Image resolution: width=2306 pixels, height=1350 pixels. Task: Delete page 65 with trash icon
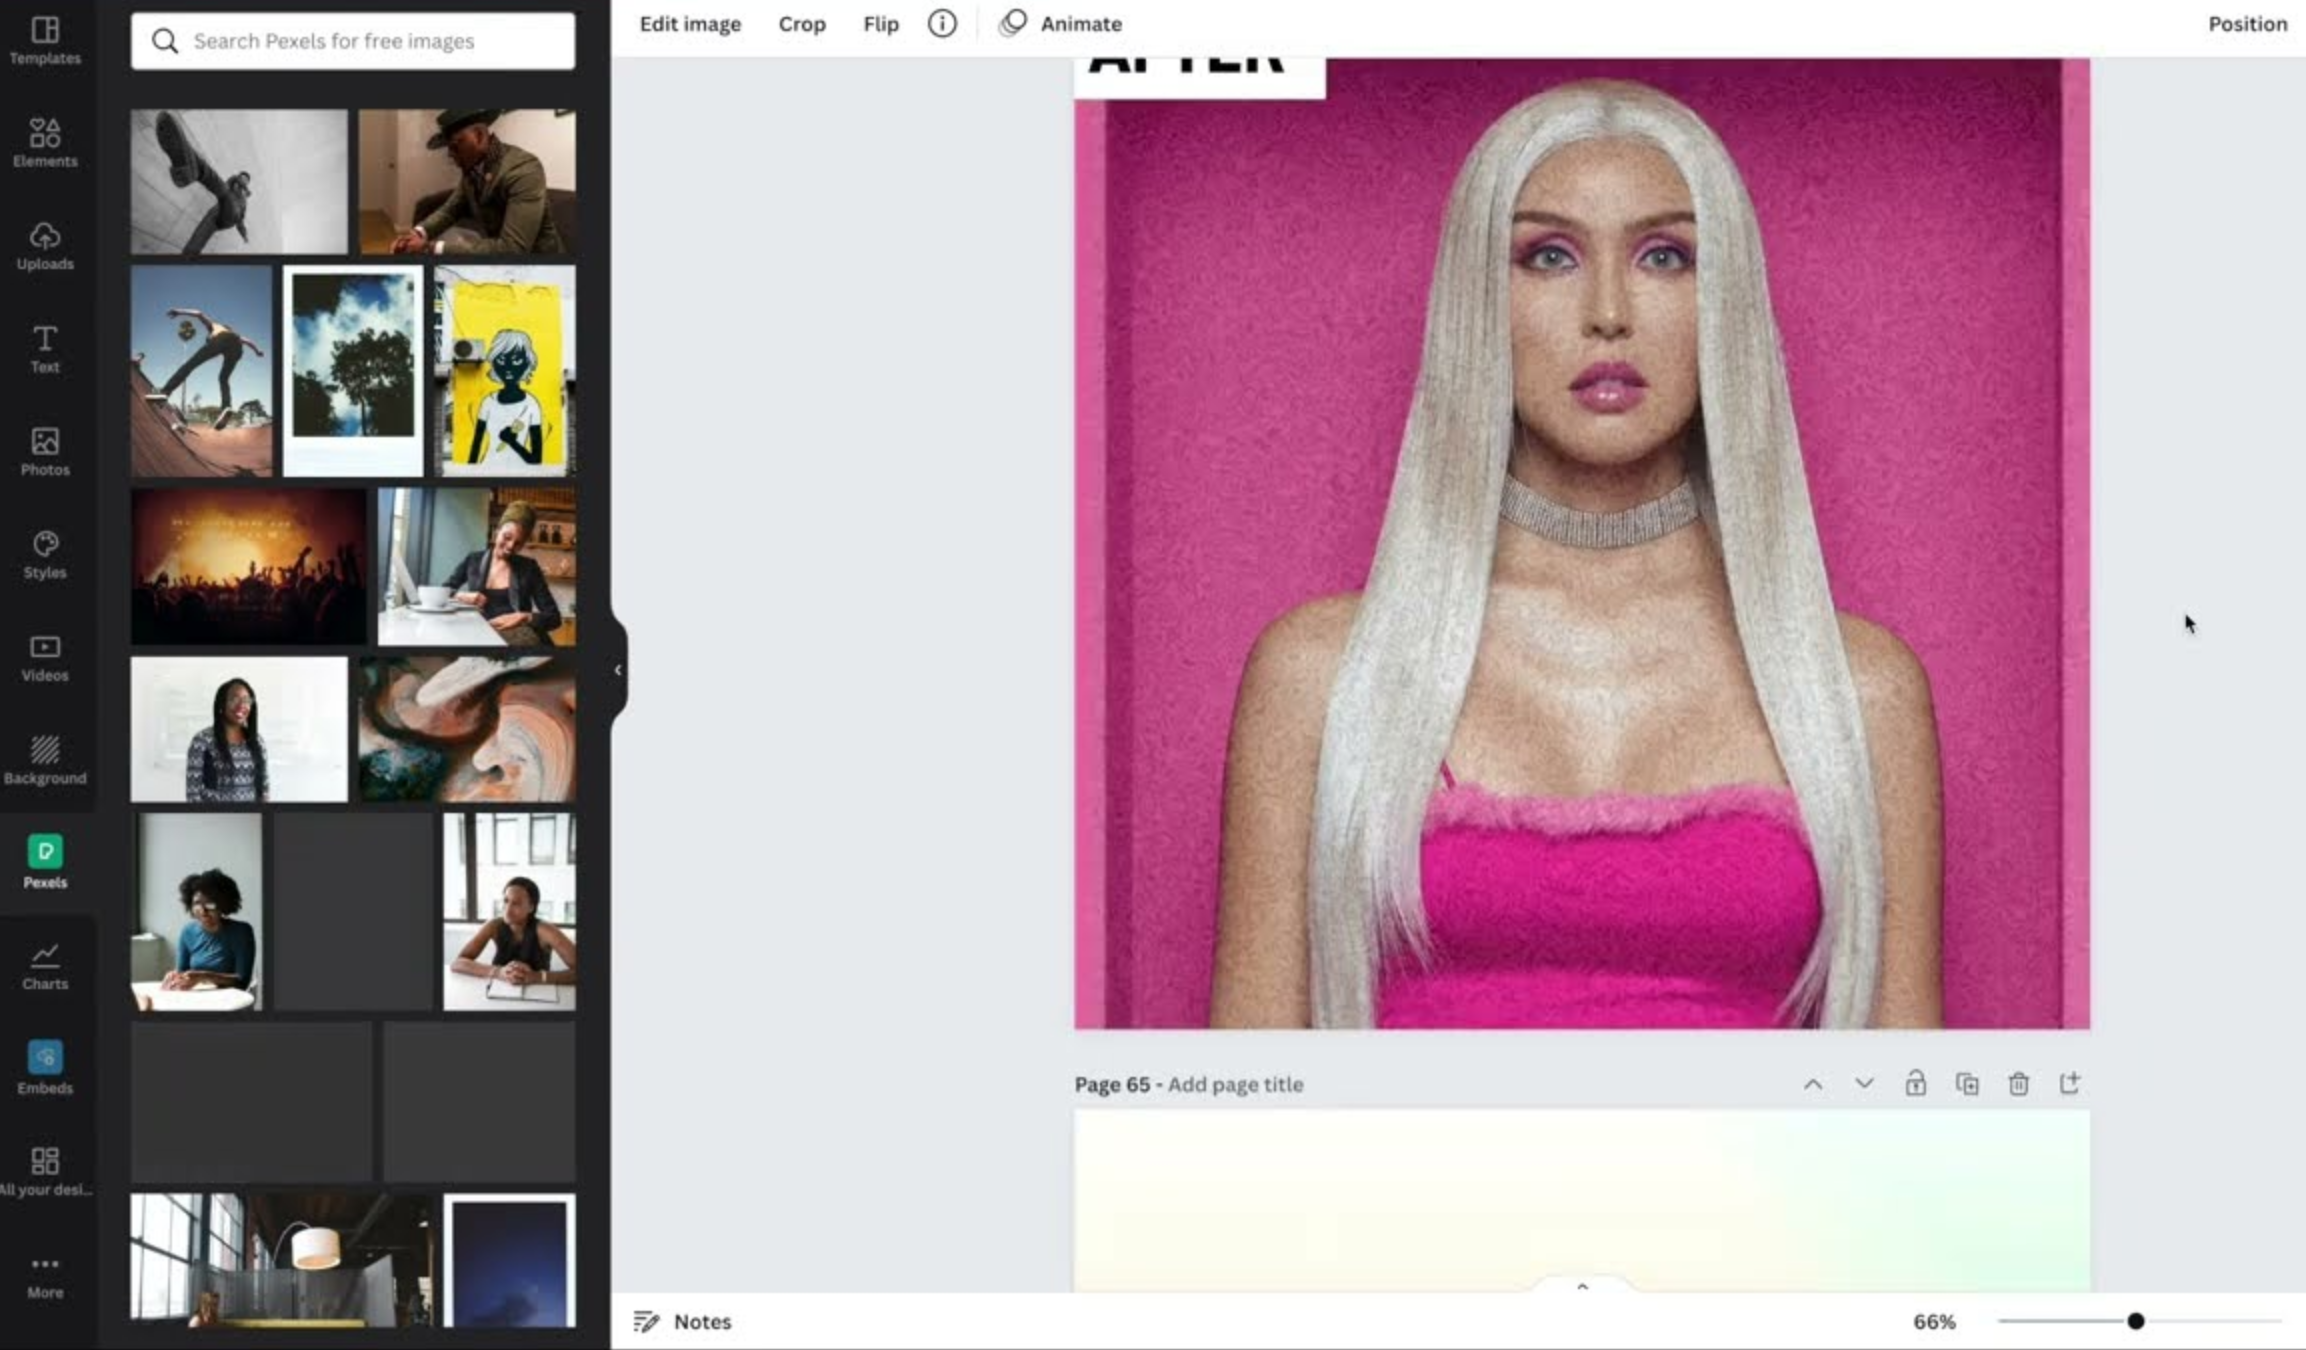pos(2018,1083)
